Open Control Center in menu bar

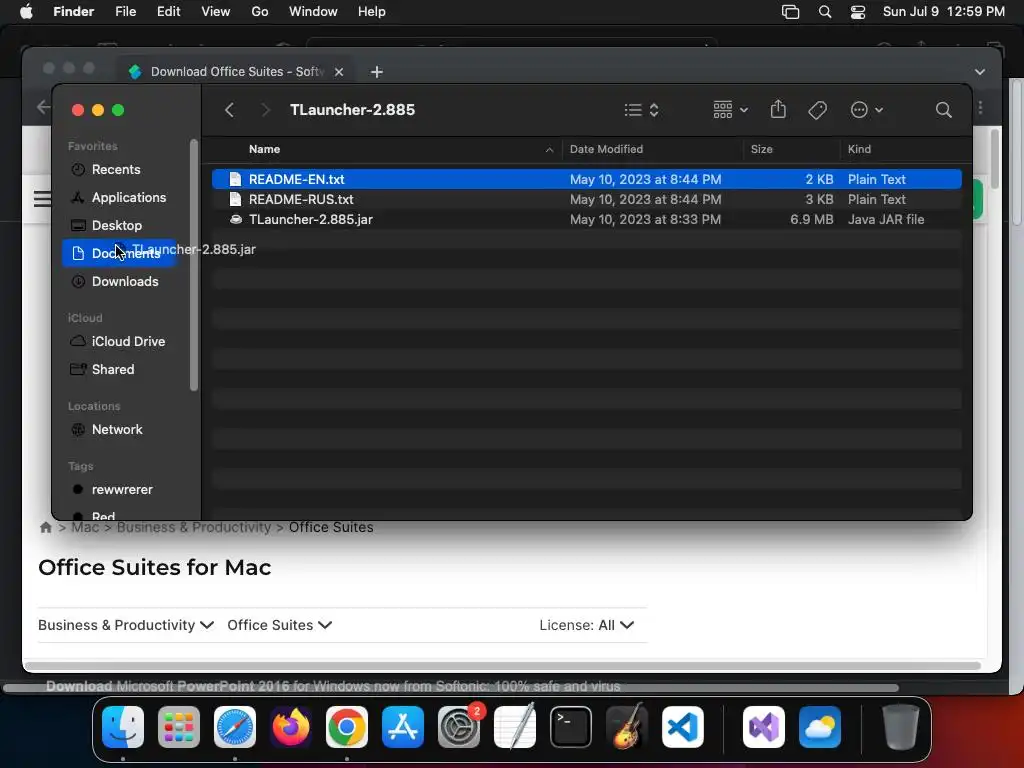pos(857,12)
